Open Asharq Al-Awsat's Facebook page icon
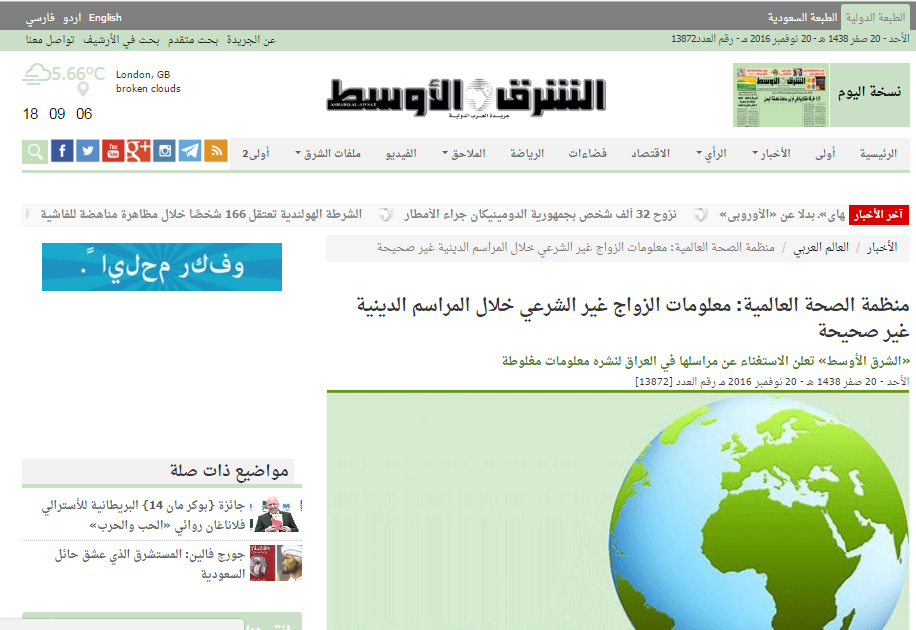916x630 pixels. pos(61,151)
